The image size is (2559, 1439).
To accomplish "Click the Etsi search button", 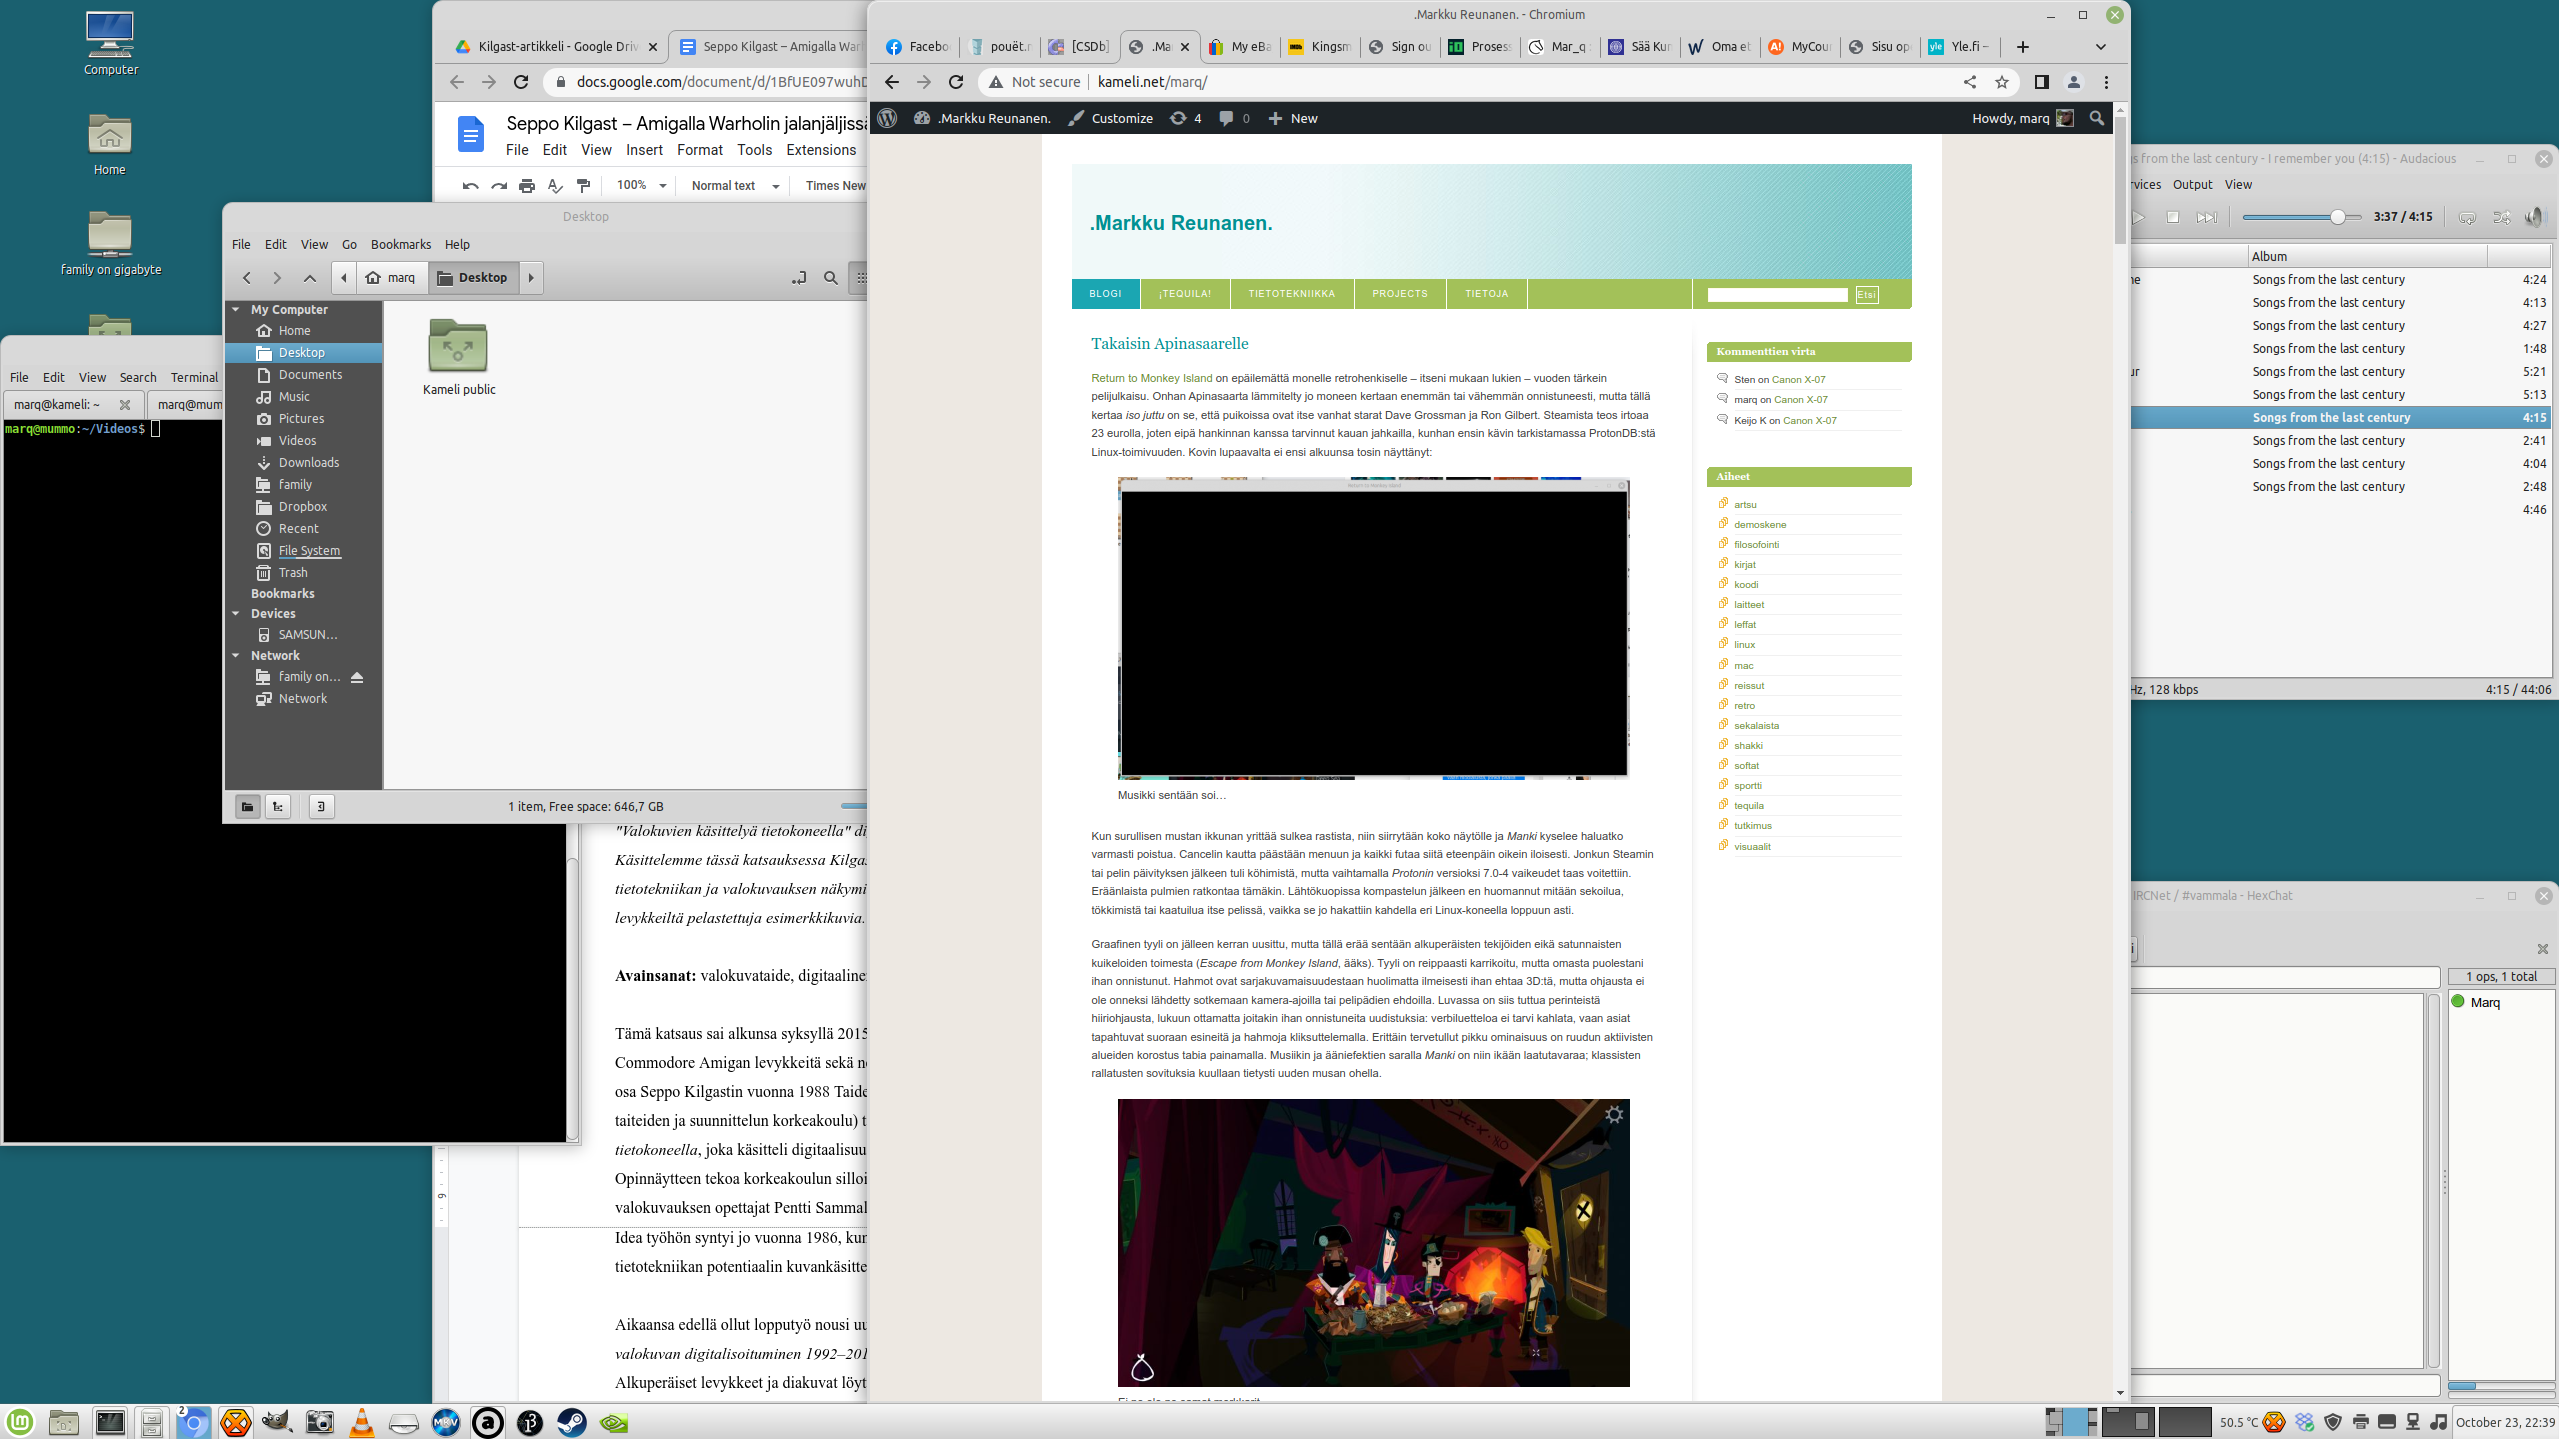I will pyautogui.click(x=1866, y=295).
